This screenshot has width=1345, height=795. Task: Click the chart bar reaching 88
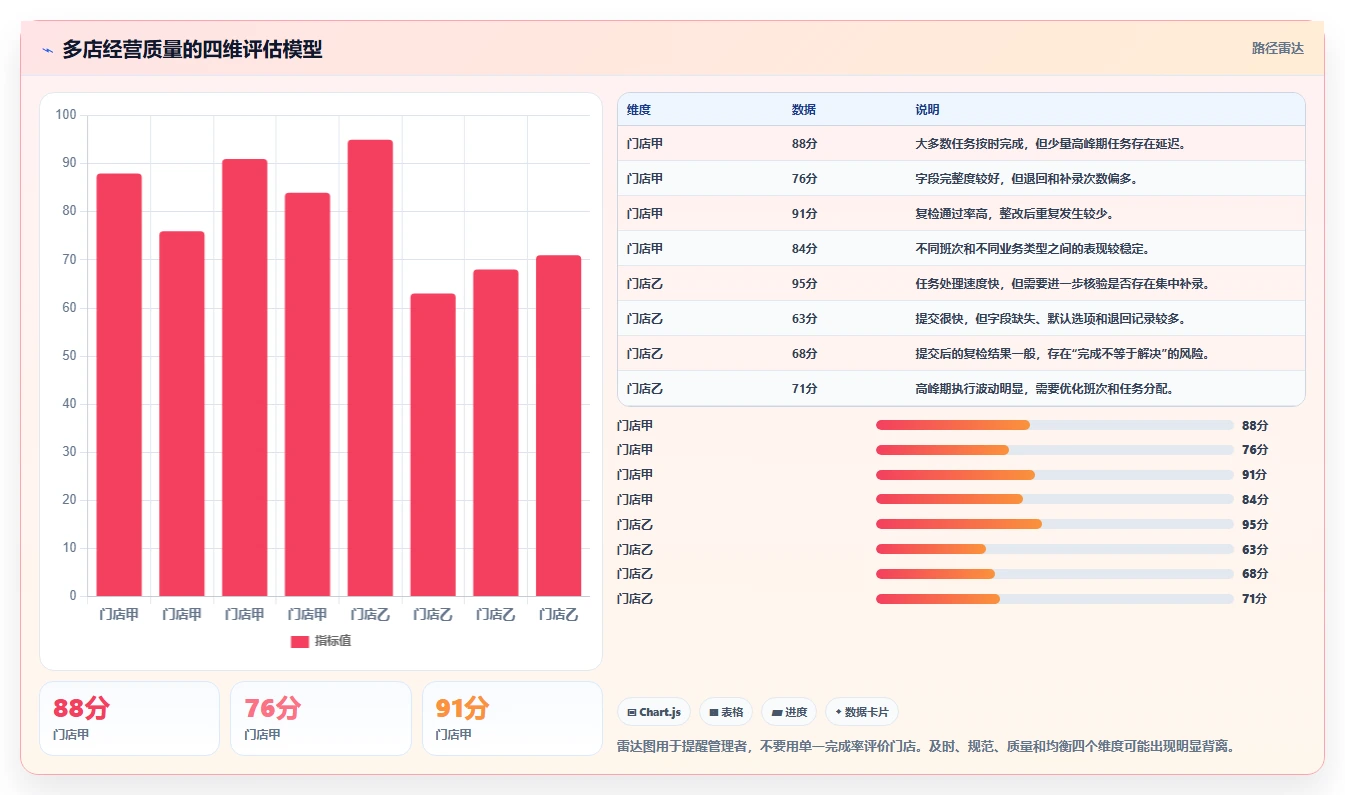119,385
